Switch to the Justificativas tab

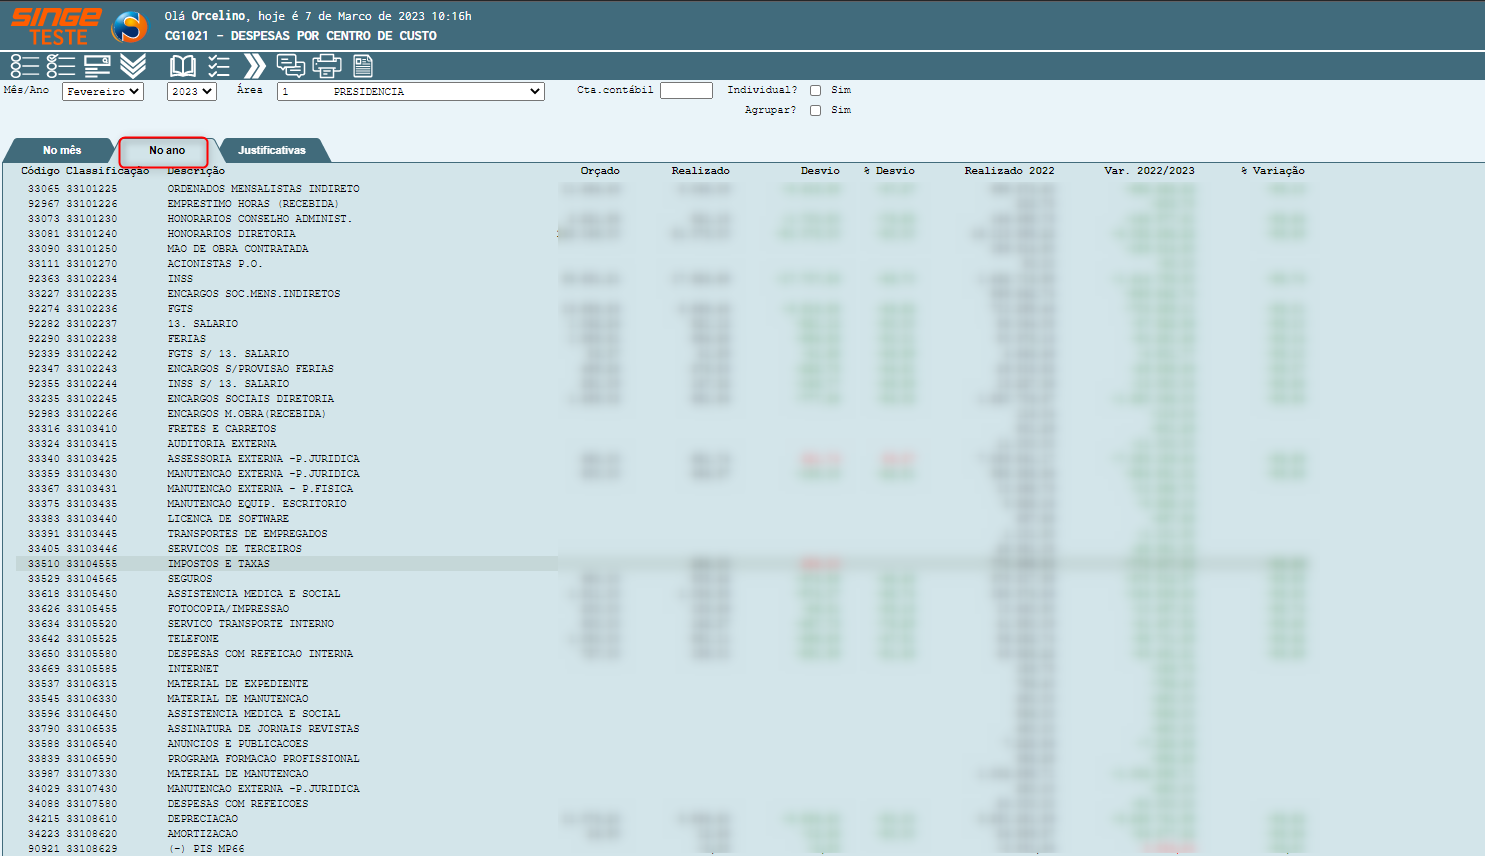tap(272, 150)
